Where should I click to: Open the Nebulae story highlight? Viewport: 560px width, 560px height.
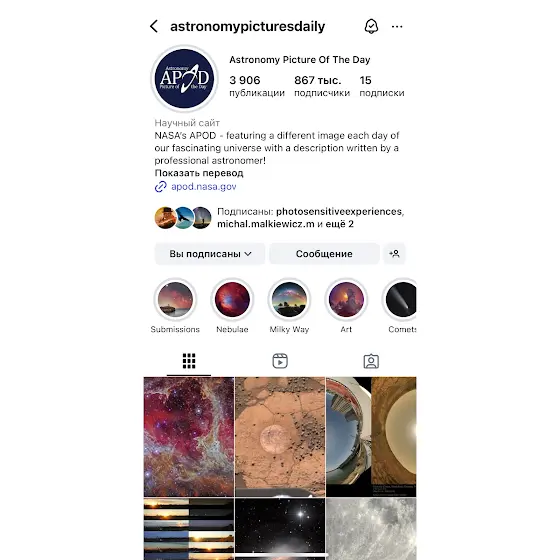(232, 299)
